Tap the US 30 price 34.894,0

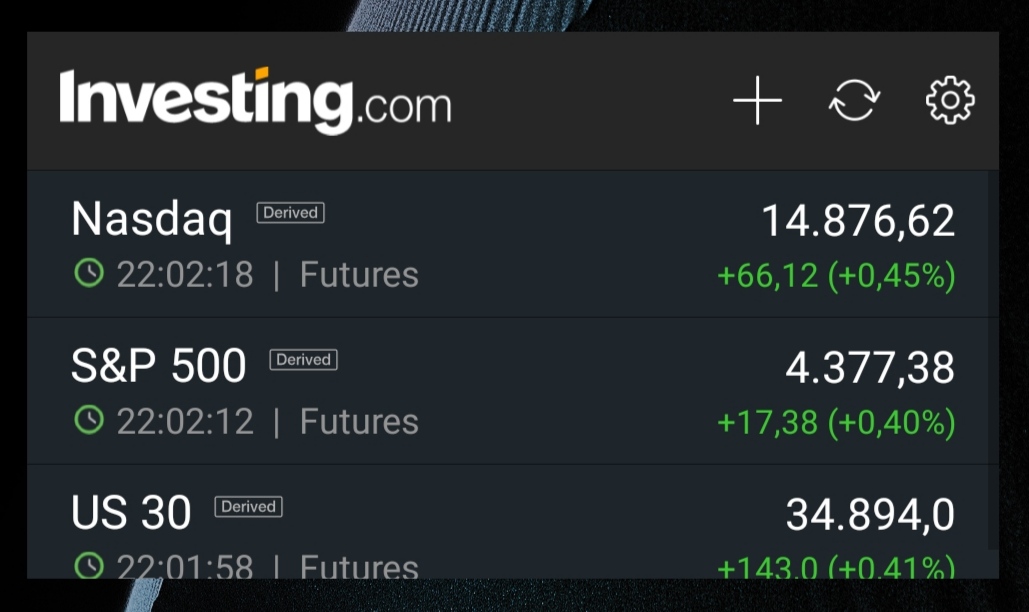869,514
